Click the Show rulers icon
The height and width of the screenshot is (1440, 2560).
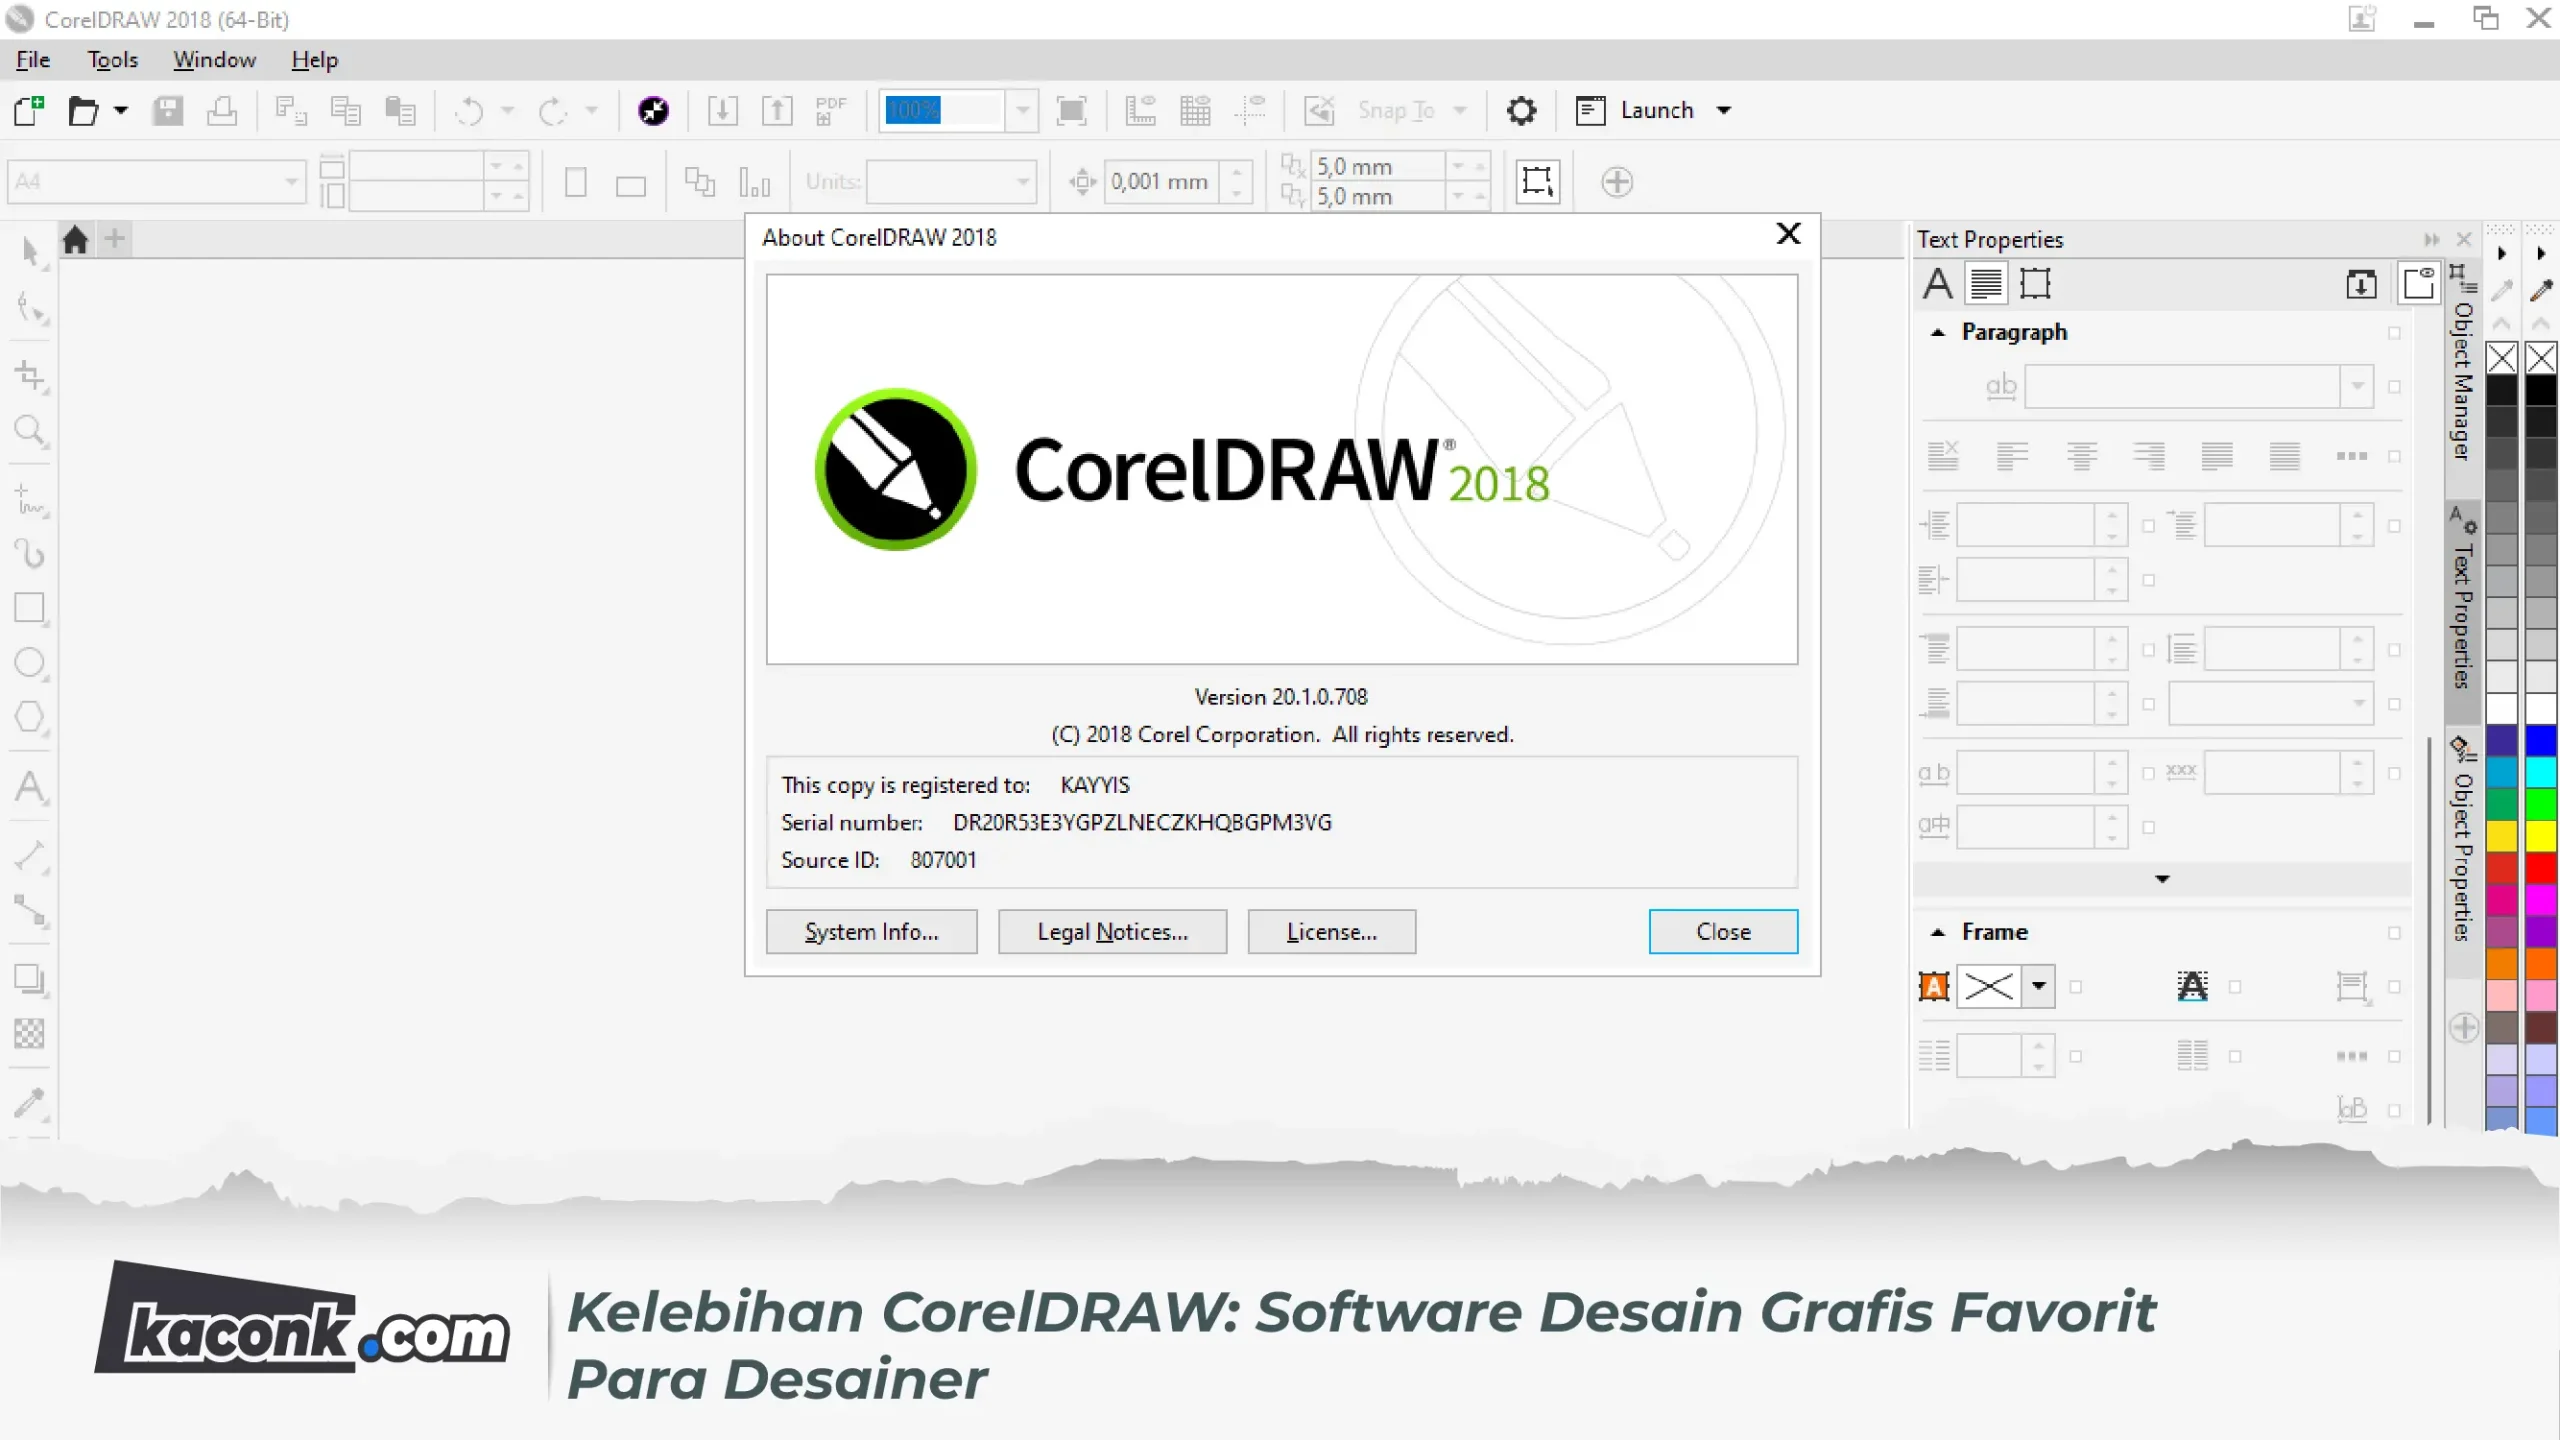[x=1140, y=110]
